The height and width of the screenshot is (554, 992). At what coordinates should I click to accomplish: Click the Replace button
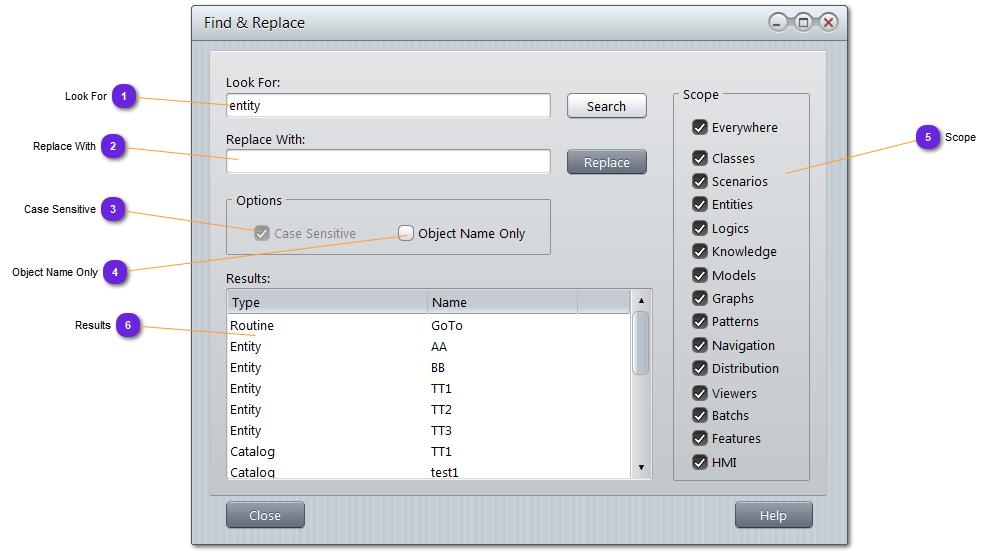[606, 162]
